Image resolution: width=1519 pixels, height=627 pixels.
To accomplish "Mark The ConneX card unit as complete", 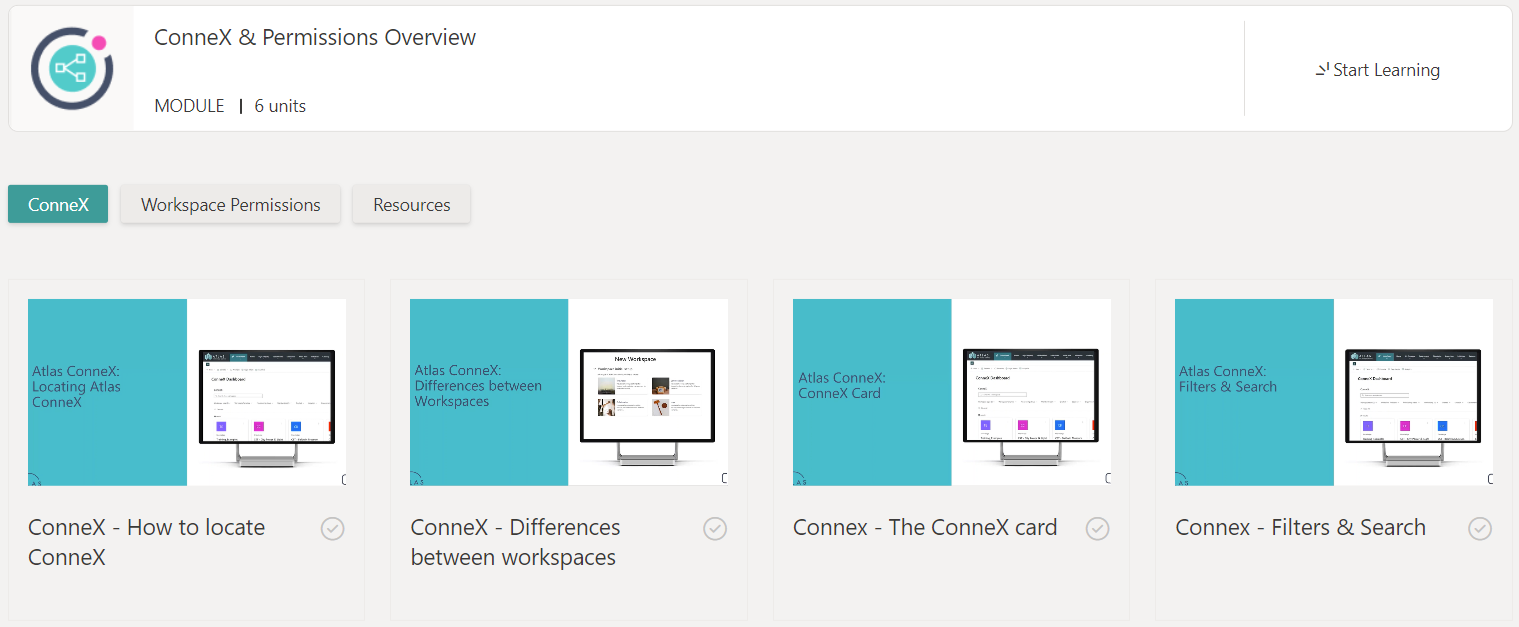I will [x=1098, y=528].
